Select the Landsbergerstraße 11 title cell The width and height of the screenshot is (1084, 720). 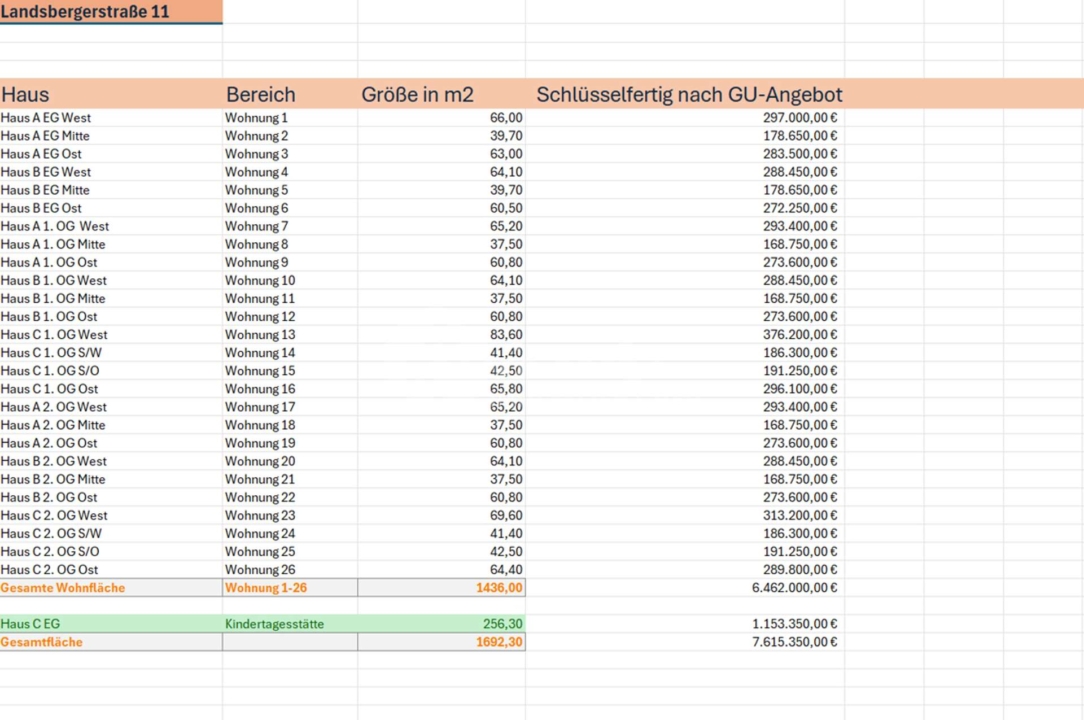[x=110, y=12]
